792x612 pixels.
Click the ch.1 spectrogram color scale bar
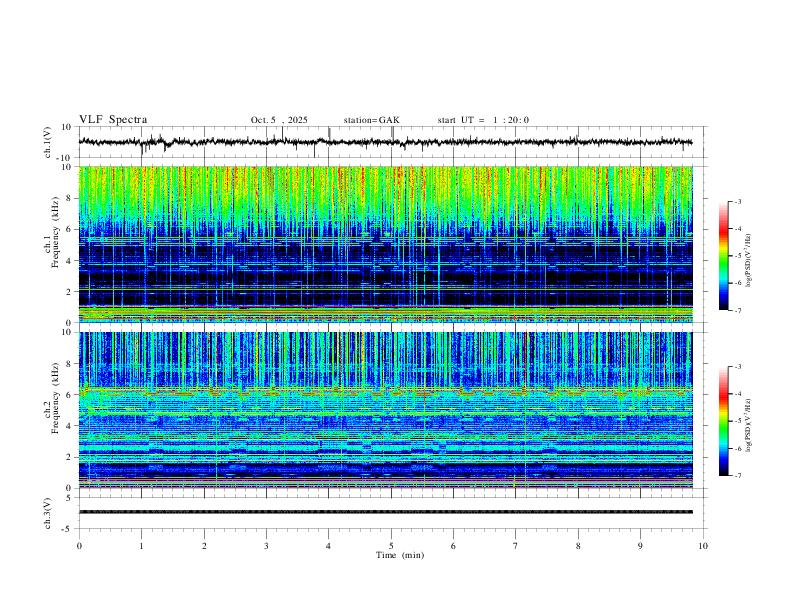tap(724, 256)
